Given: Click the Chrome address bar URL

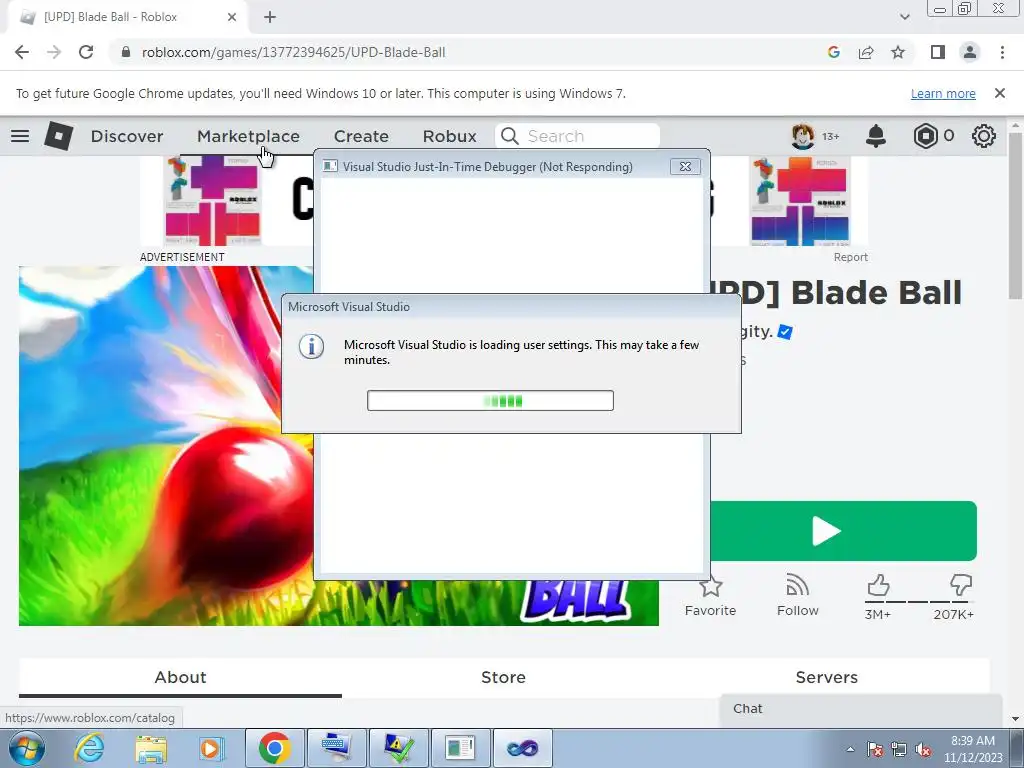Looking at the screenshot, I should [x=293, y=52].
